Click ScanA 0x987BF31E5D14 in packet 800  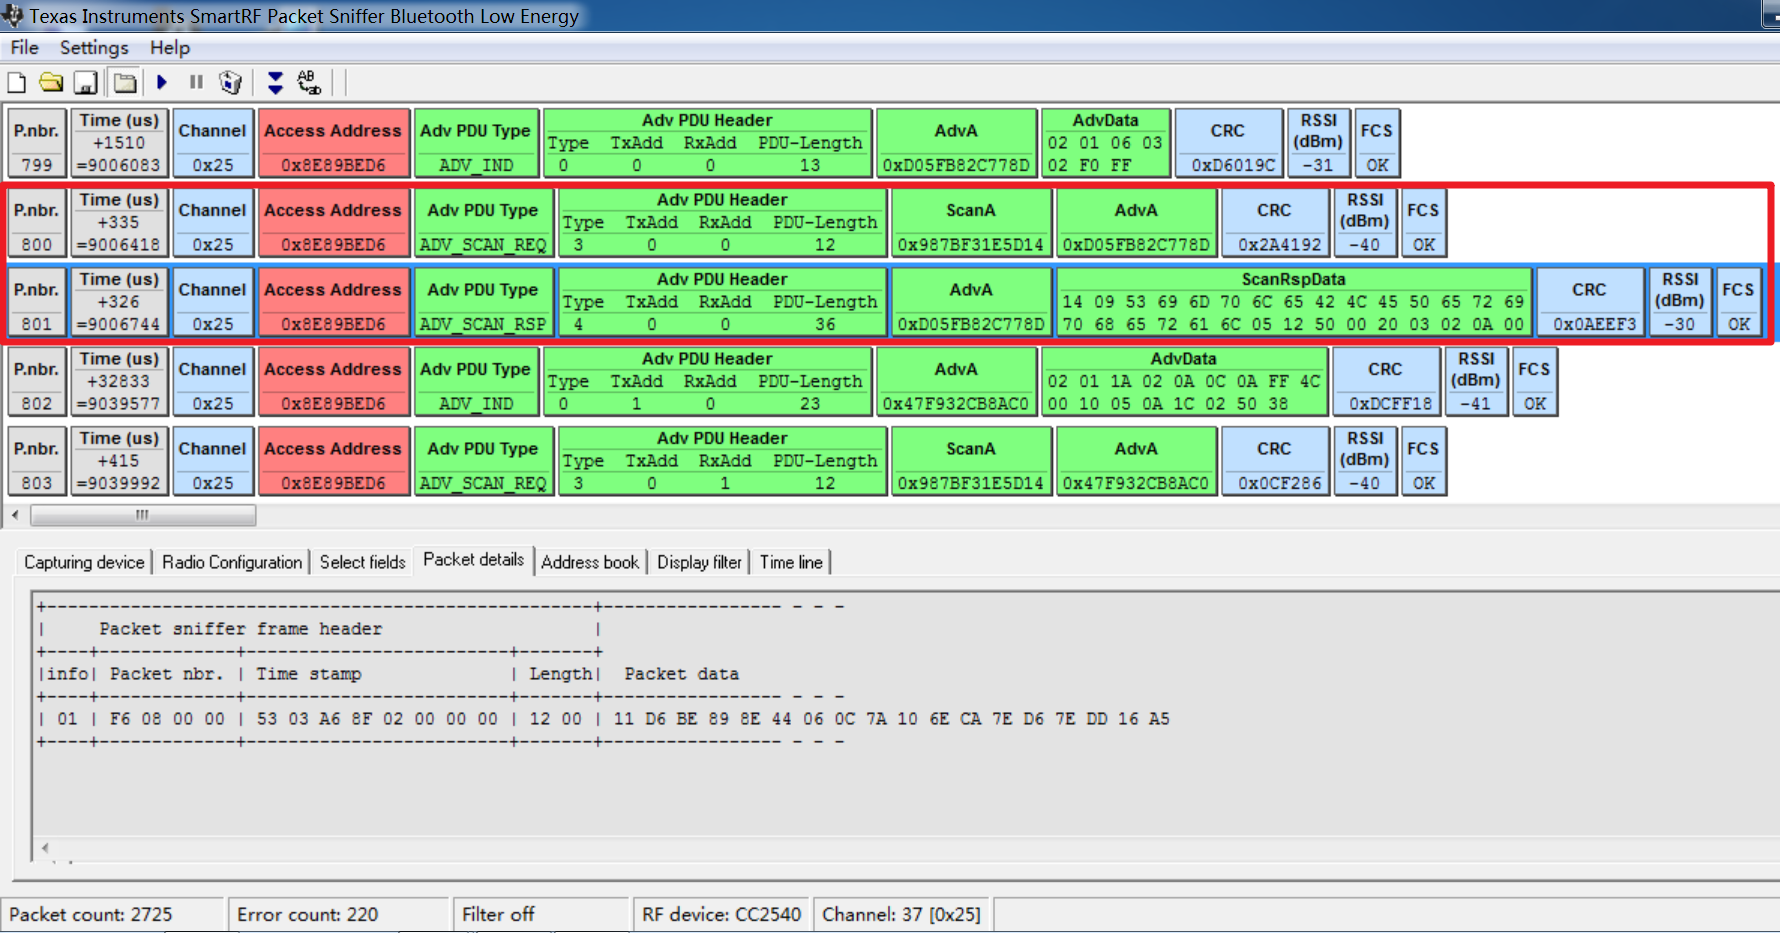(971, 244)
